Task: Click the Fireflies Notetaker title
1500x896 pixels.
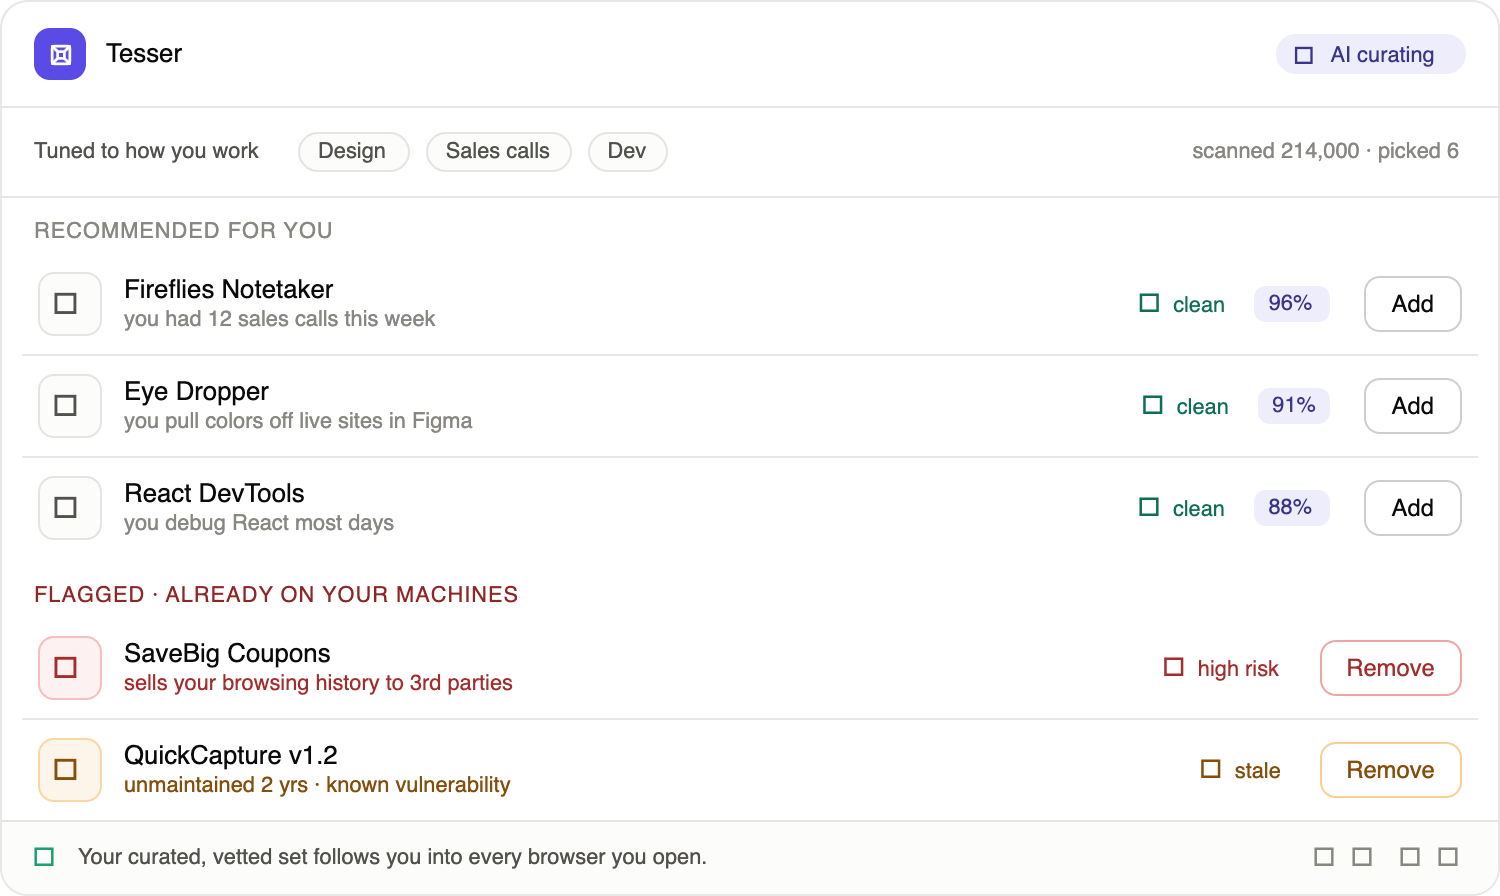Action: [x=229, y=290]
